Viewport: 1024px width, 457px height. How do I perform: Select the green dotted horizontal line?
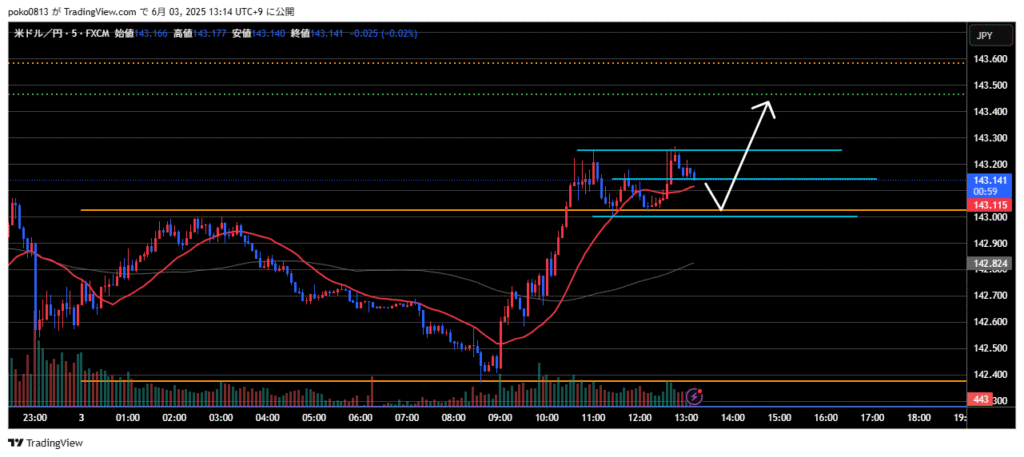click(x=400, y=94)
